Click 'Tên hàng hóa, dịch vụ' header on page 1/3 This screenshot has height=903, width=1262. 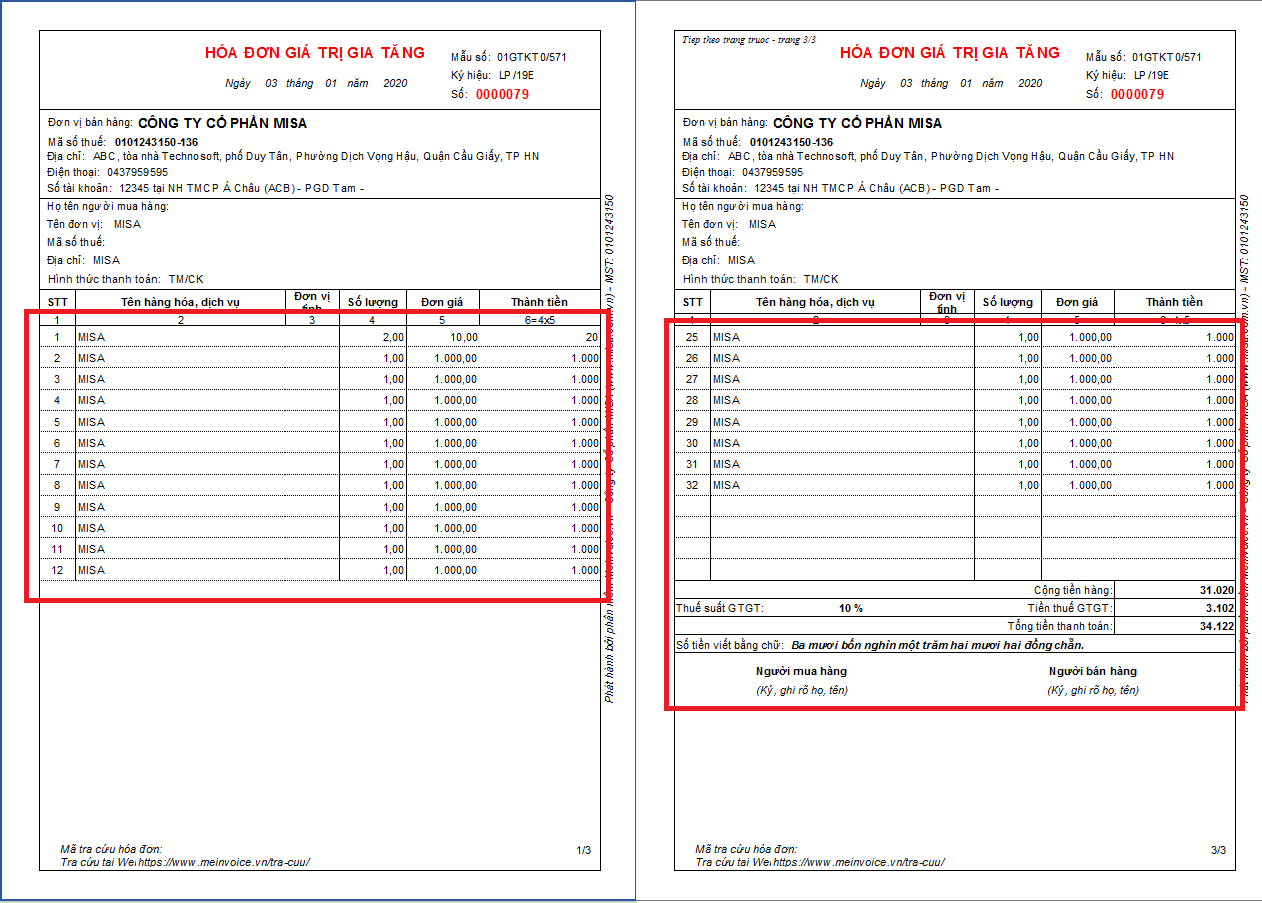point(181,302)
